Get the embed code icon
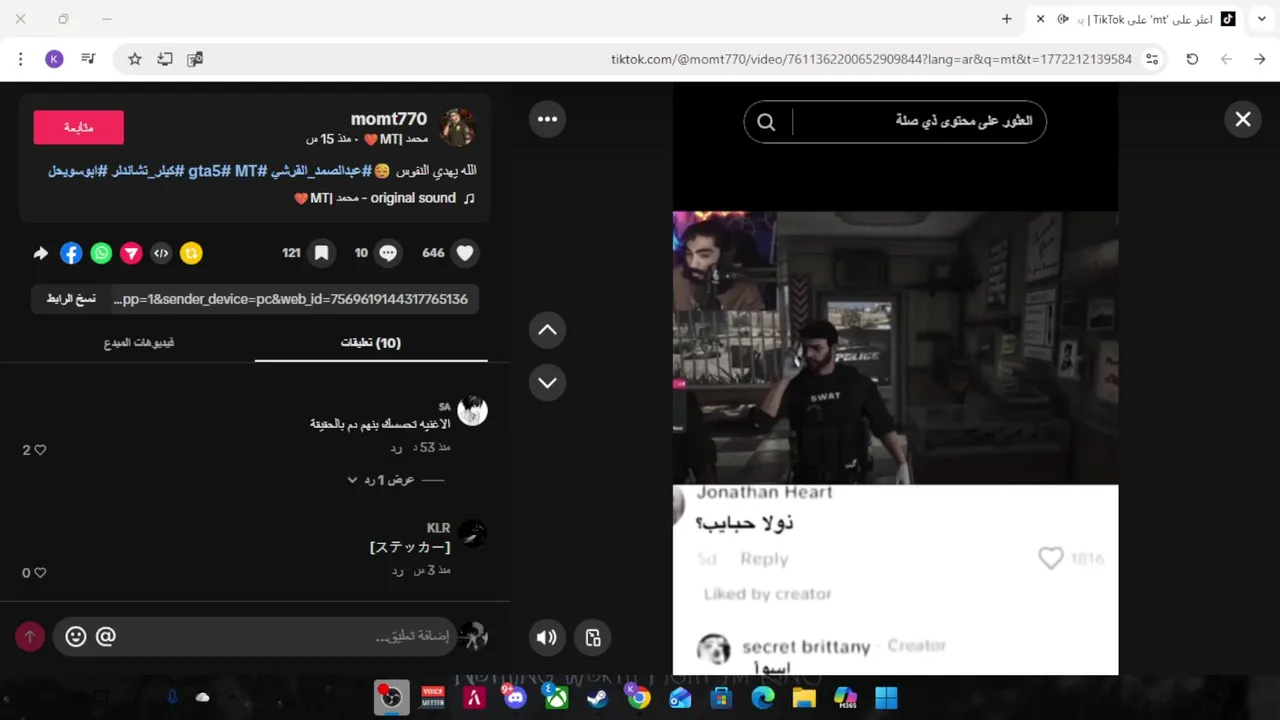Image resolution: width=1280 pixels, height=720 pixels. coord(161,253)
